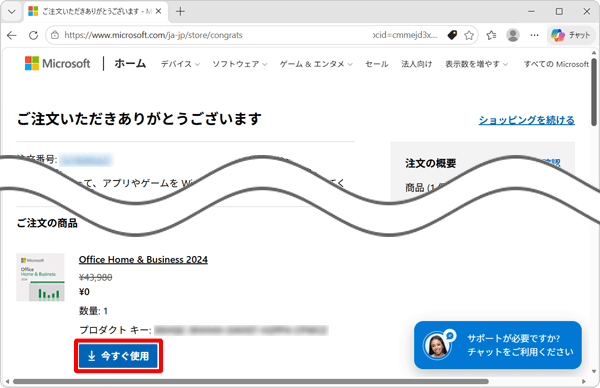Click the struck-through ¥43,980 price
This screenshot has height=388, width=600.
[x=95, y=277]
